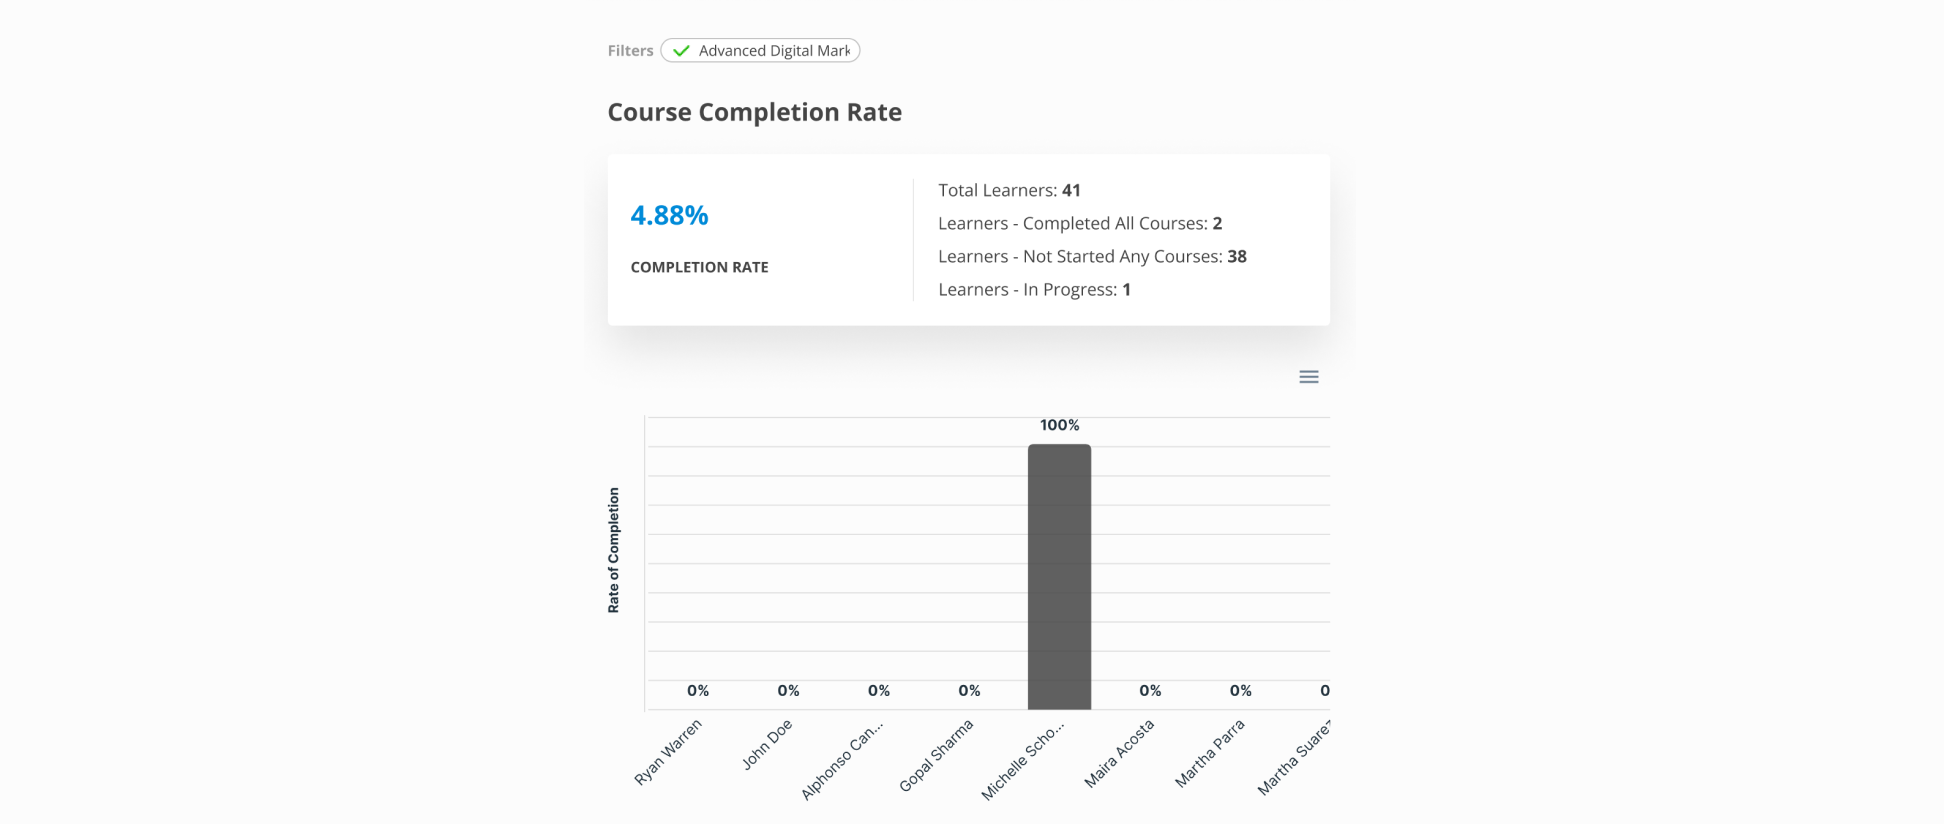
Task: Click the Martha Parra axis label
Action: pyautogui.click(x=1209, y=753)
